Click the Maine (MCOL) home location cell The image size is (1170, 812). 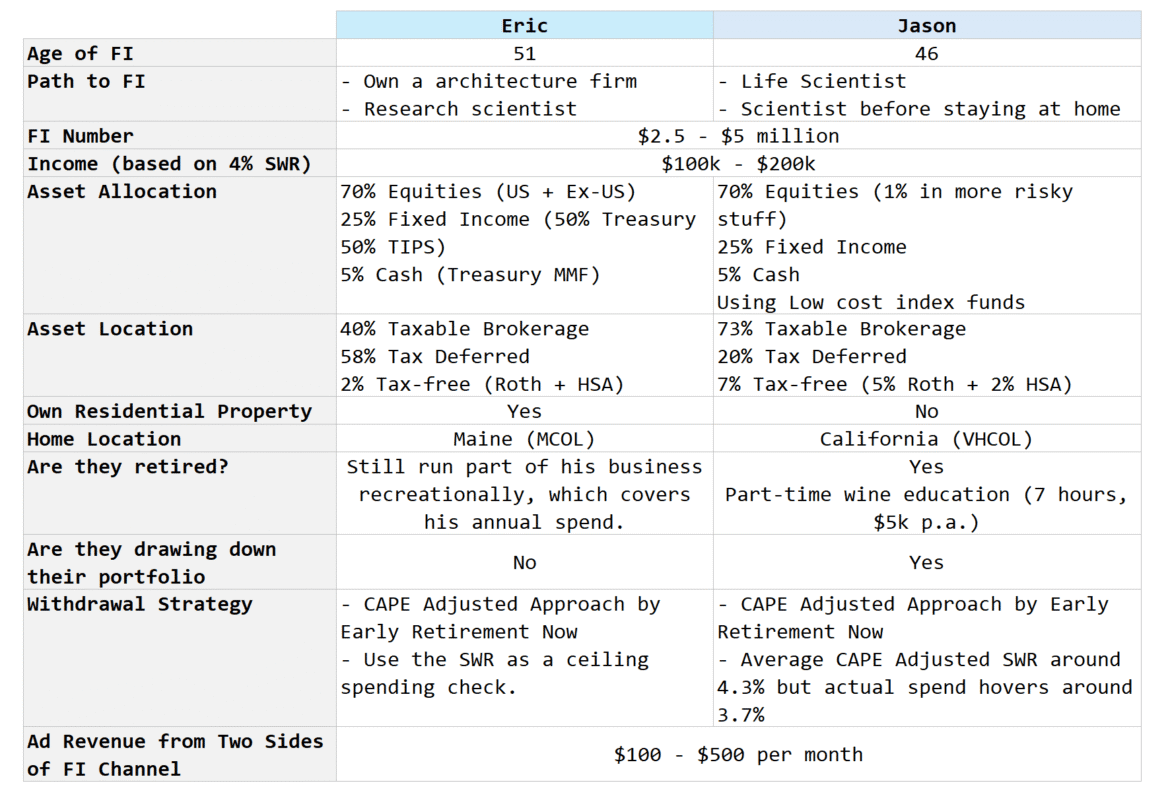(524, 439)
